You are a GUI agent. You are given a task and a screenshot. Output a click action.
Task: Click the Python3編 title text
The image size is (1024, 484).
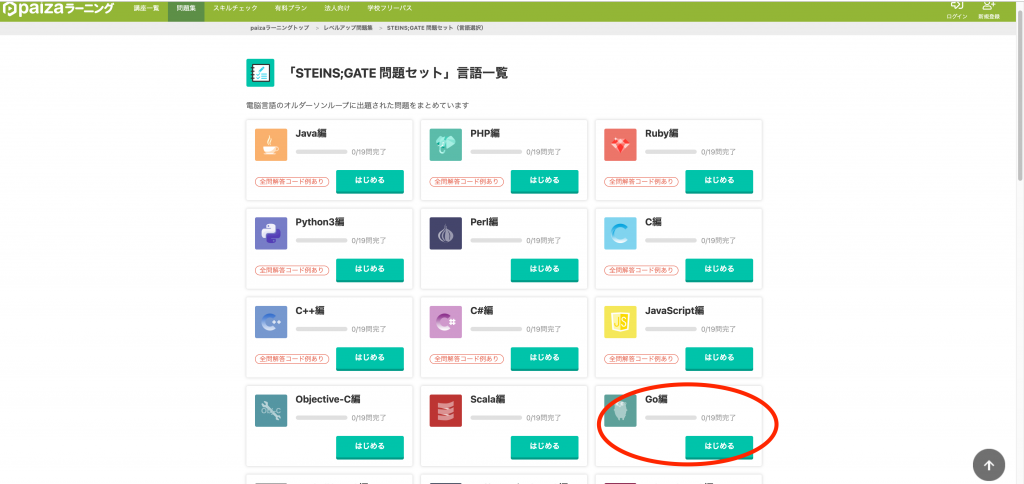pos(319,222)
